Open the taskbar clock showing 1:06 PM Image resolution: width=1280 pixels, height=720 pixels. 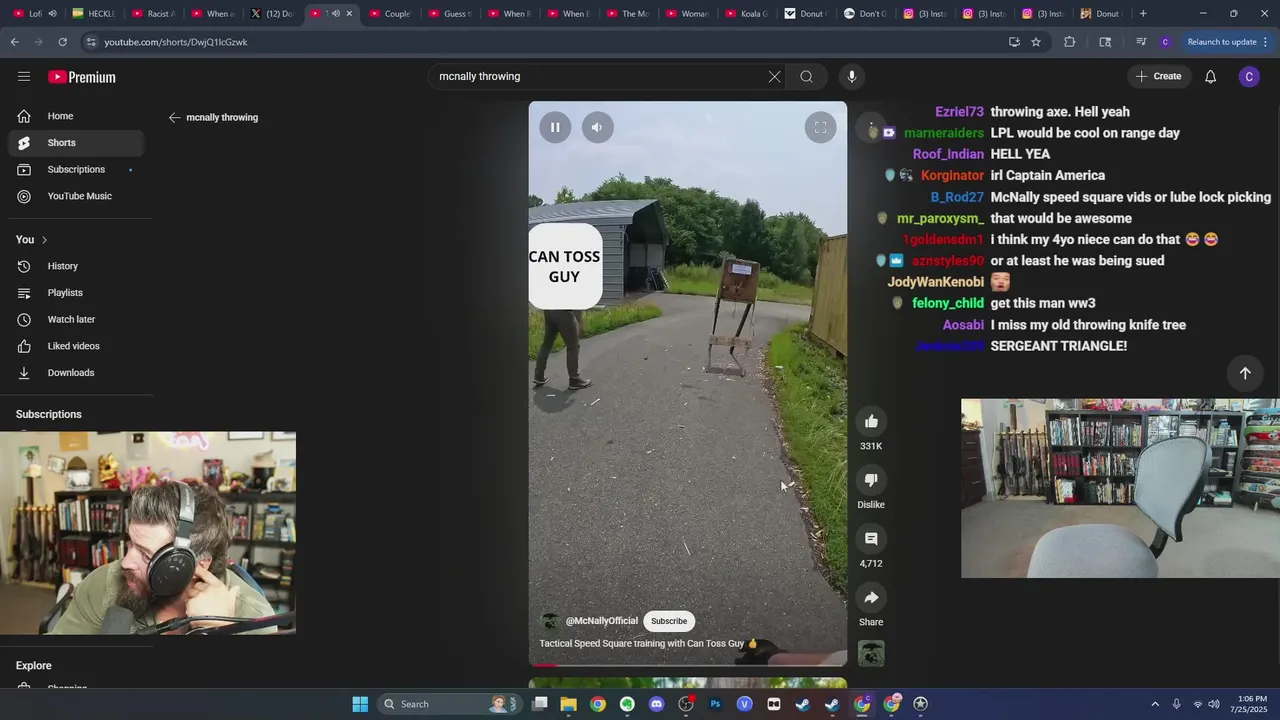pyautogui.click(x=1251, y=704)
